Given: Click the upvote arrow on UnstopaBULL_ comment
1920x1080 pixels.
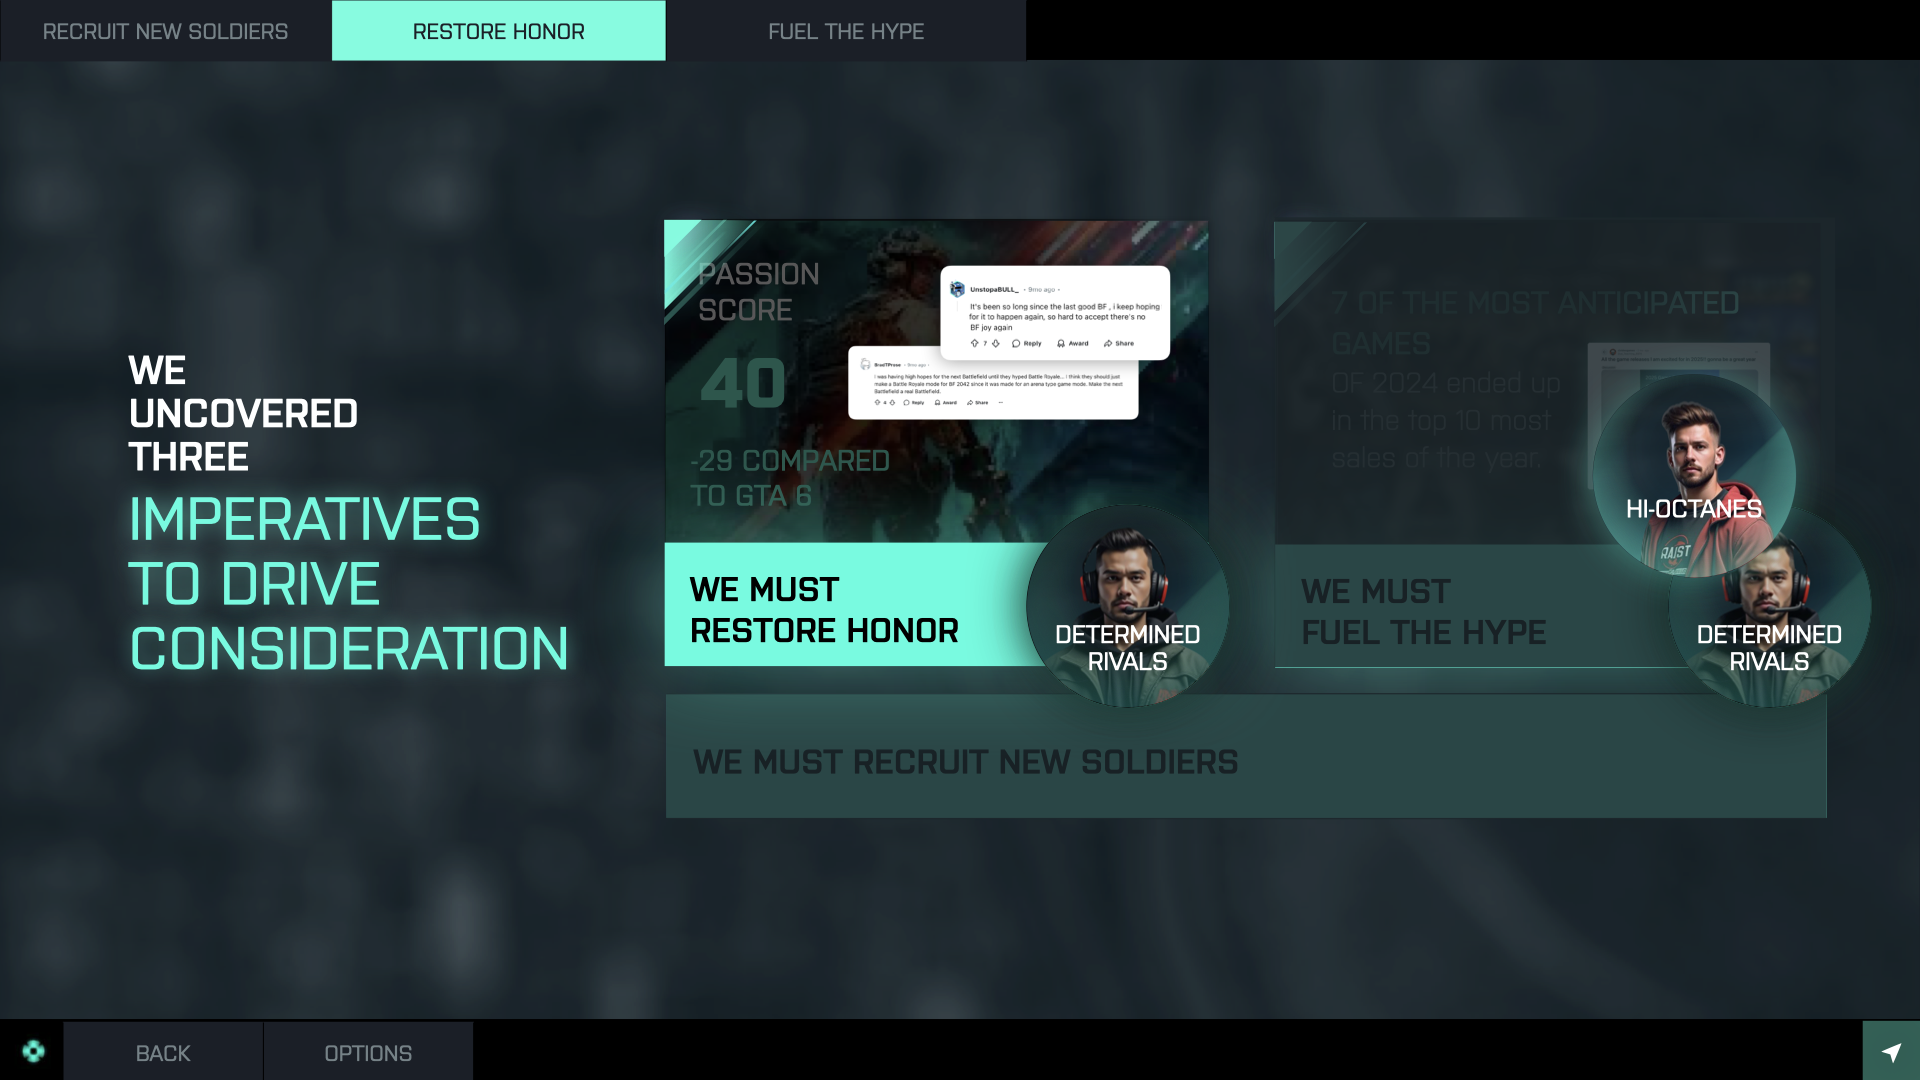Looking at the screenshot, I should (x=975, y=343).
